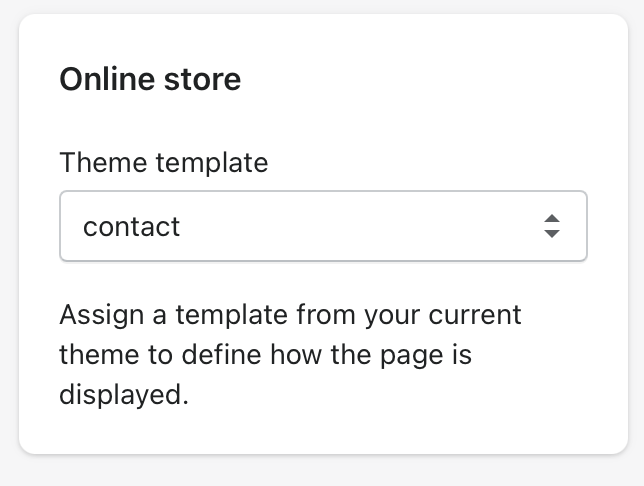Viewport: 644px width, 486px height.
Task: Click the "Online store" card heading
Action: [150, 79]
